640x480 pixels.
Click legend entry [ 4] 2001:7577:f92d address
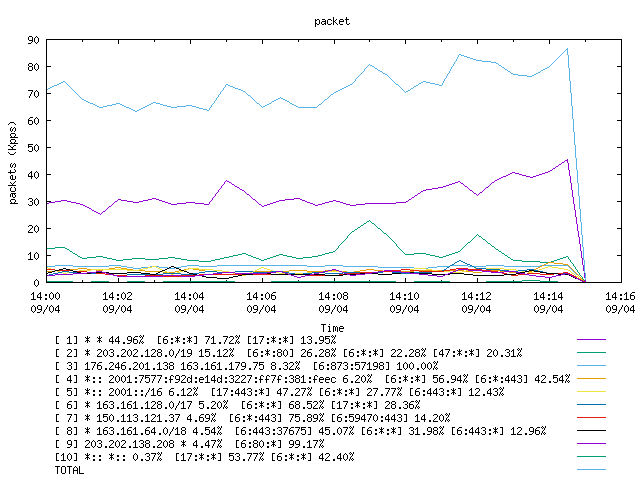pos(312,379)
